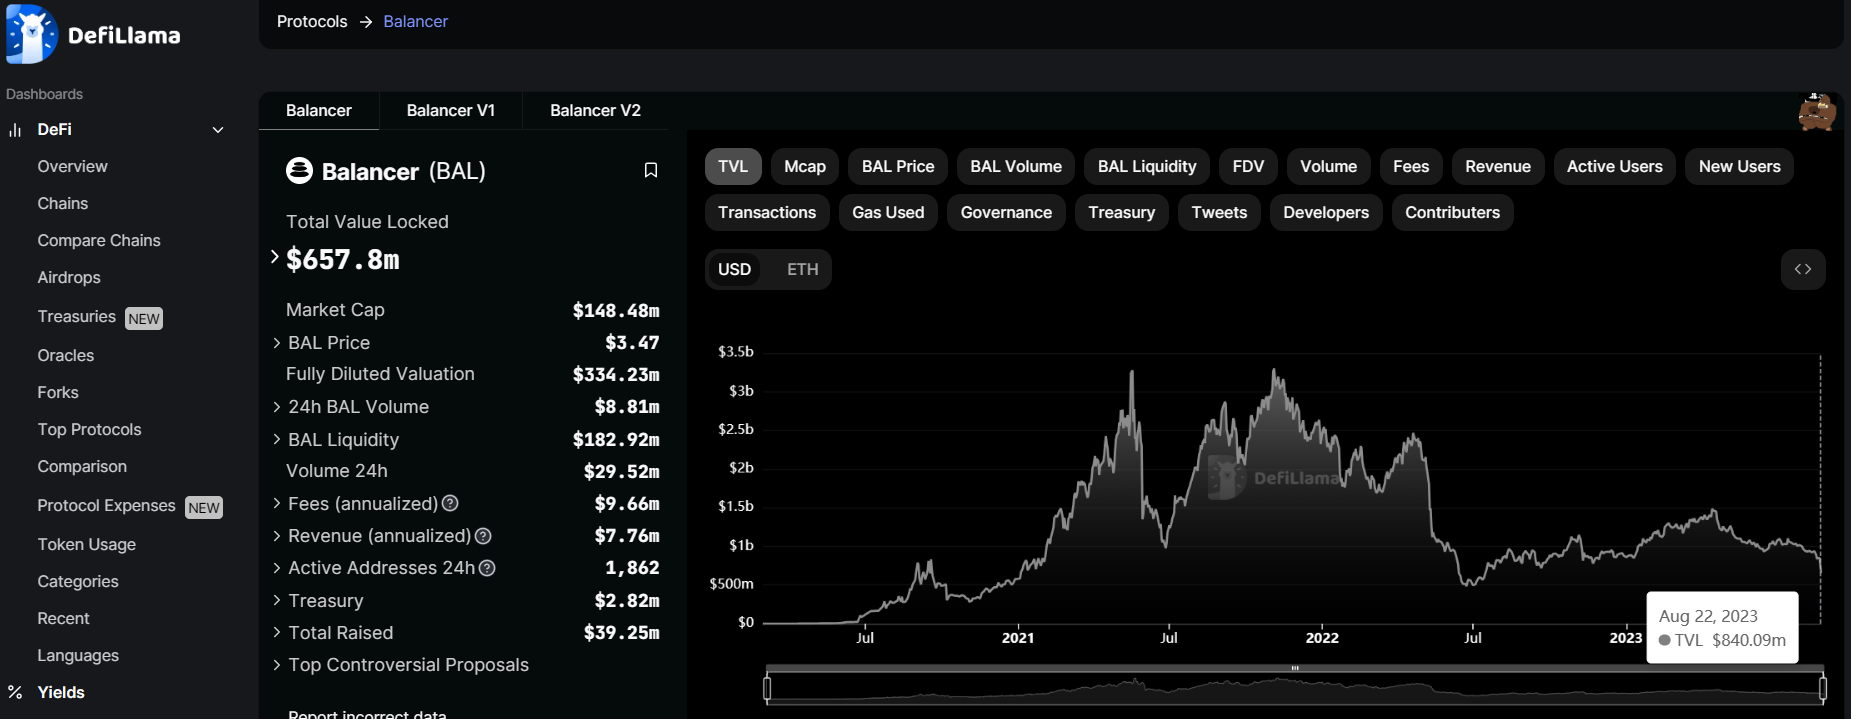1851x719 pixels.
Task: Open the embed chart code icon
Action: (x=1802, y=269)
